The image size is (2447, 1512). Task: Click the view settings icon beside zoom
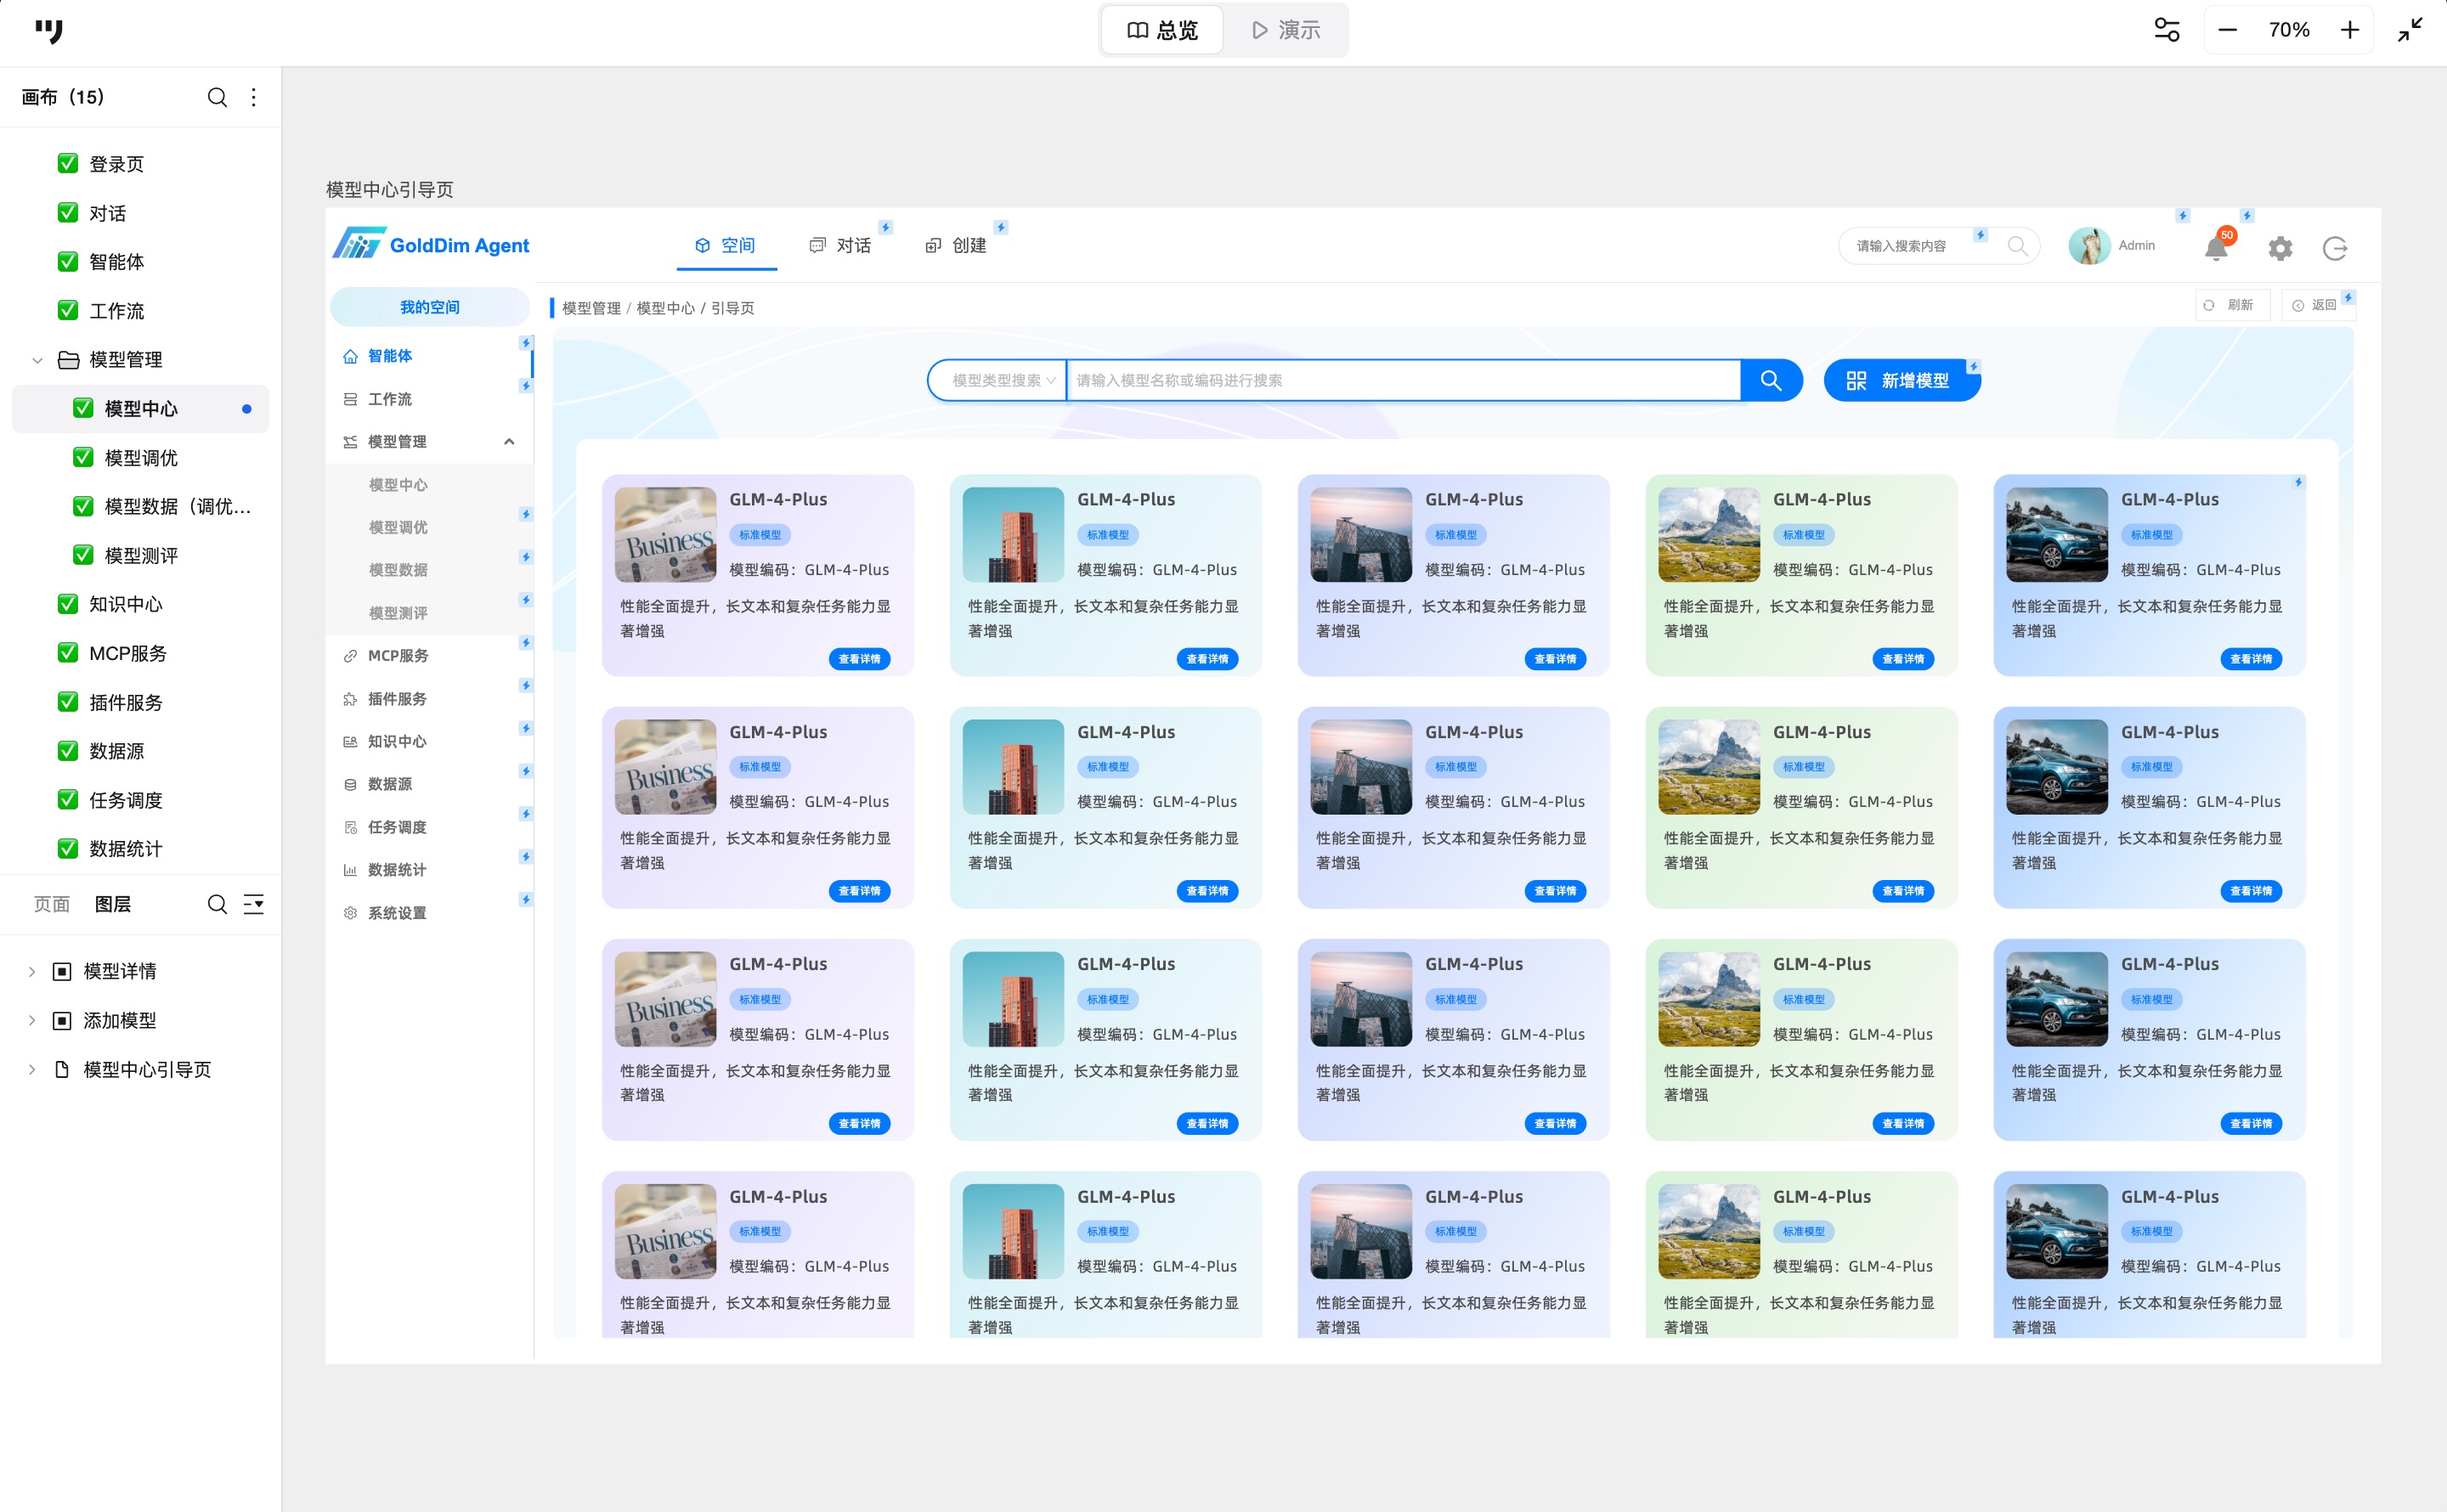[x=2166, y=30]
